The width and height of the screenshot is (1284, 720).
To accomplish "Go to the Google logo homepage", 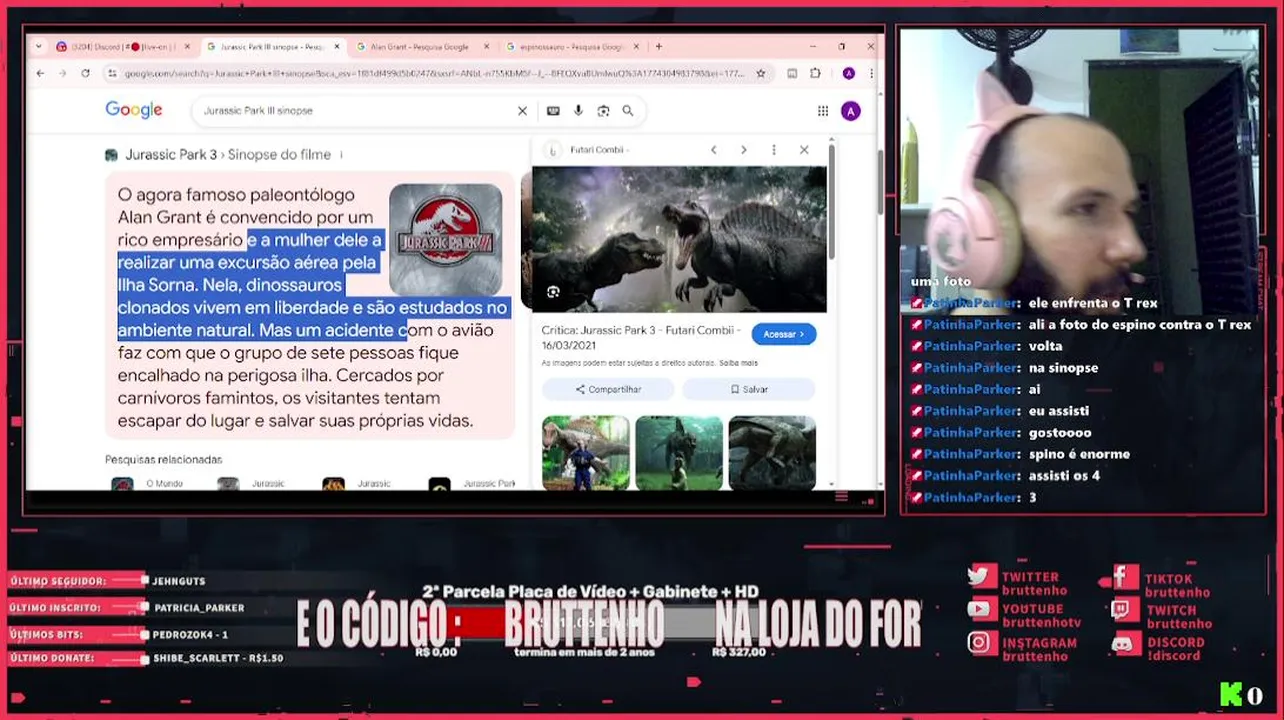I will pos(134,110).
